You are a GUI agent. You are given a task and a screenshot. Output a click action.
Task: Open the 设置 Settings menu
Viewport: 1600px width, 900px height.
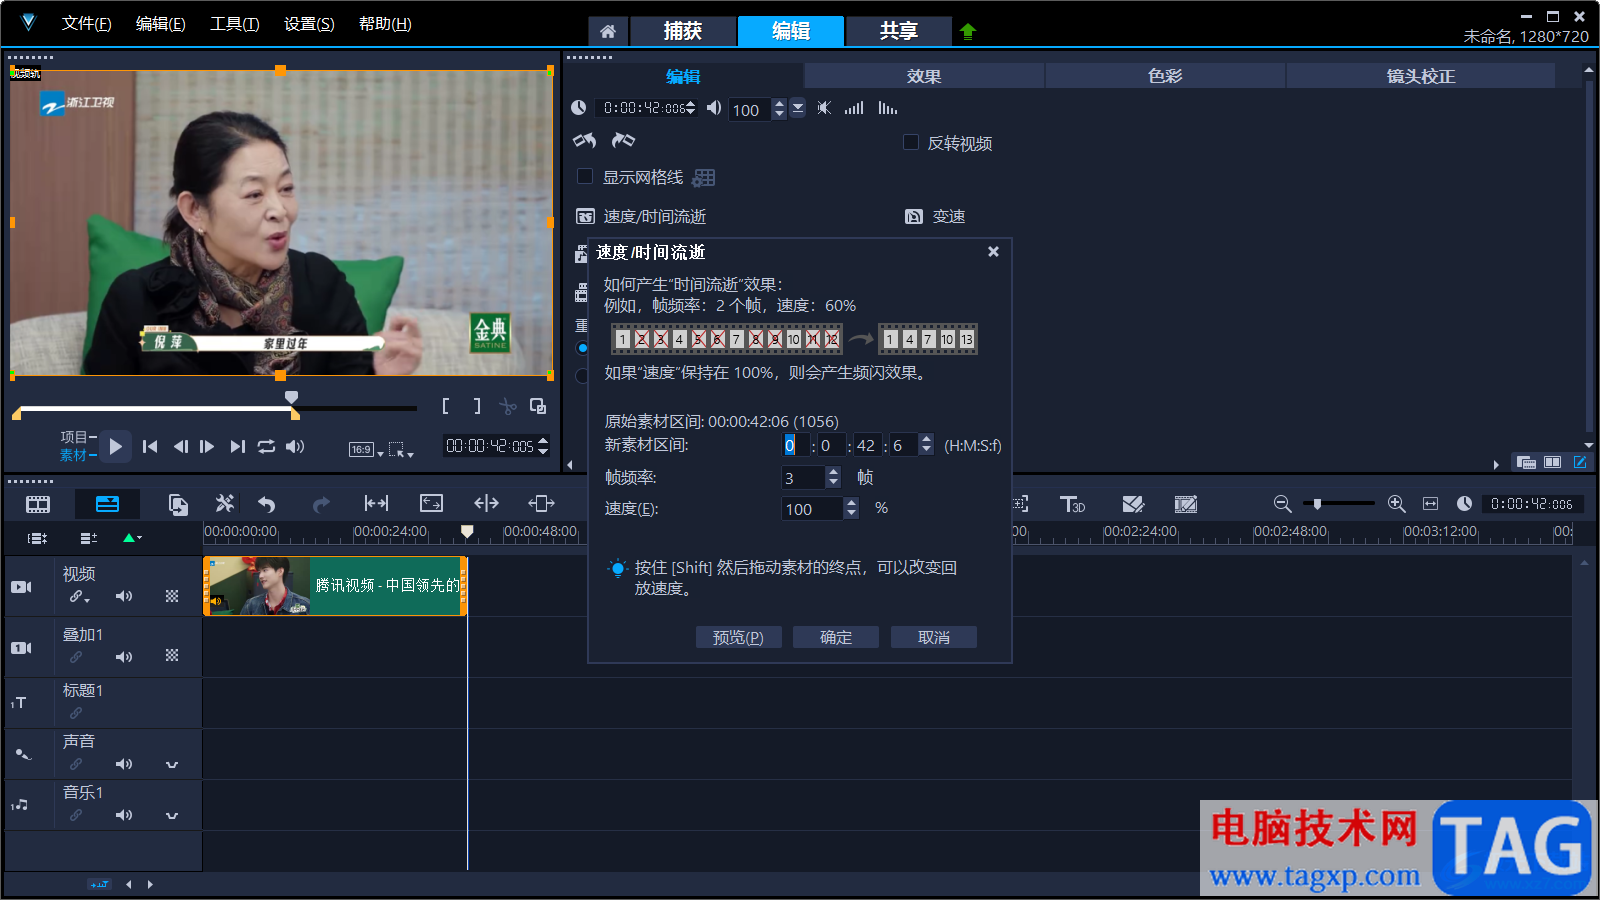tap(309, 23)
